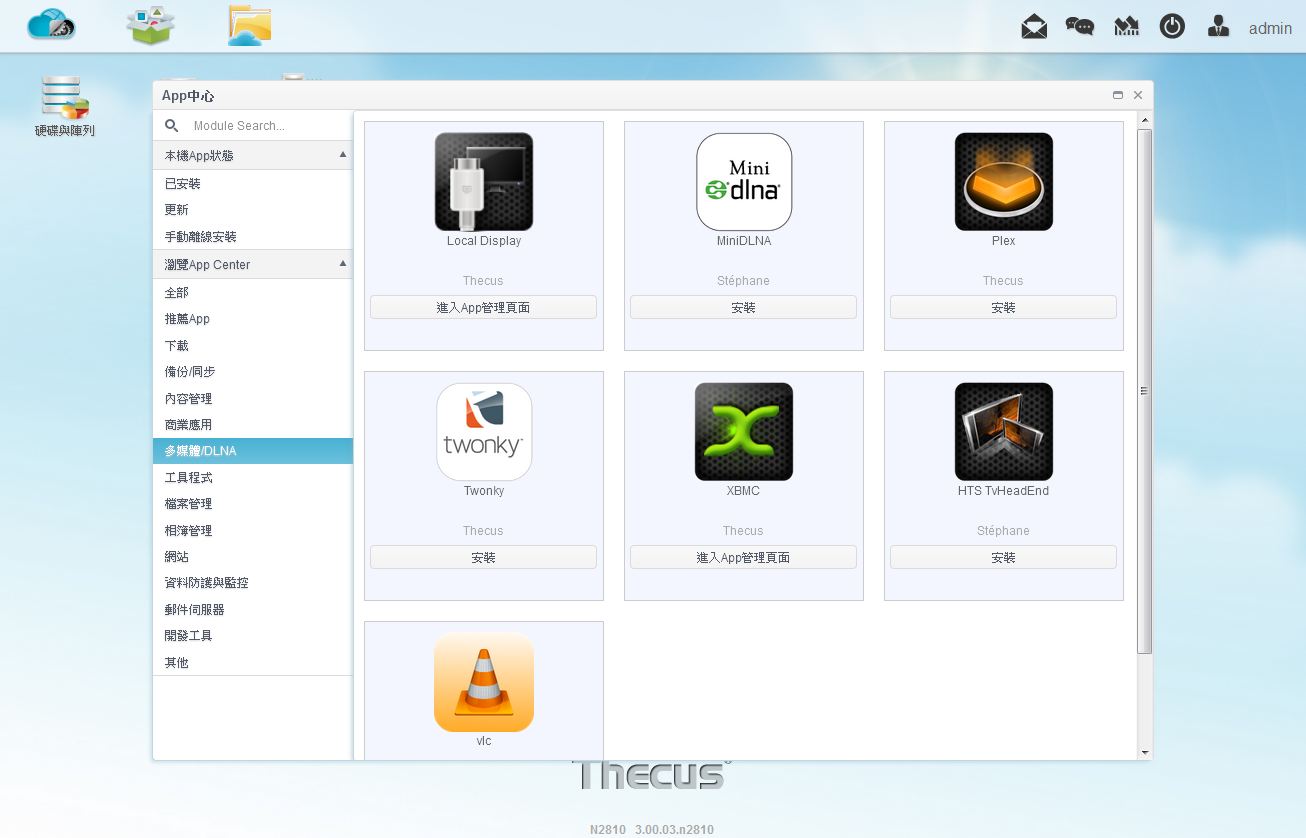This screenshot has width=1306, height=838.
Task: Click the Plex app icon
Action: [x=1004, y=182]
